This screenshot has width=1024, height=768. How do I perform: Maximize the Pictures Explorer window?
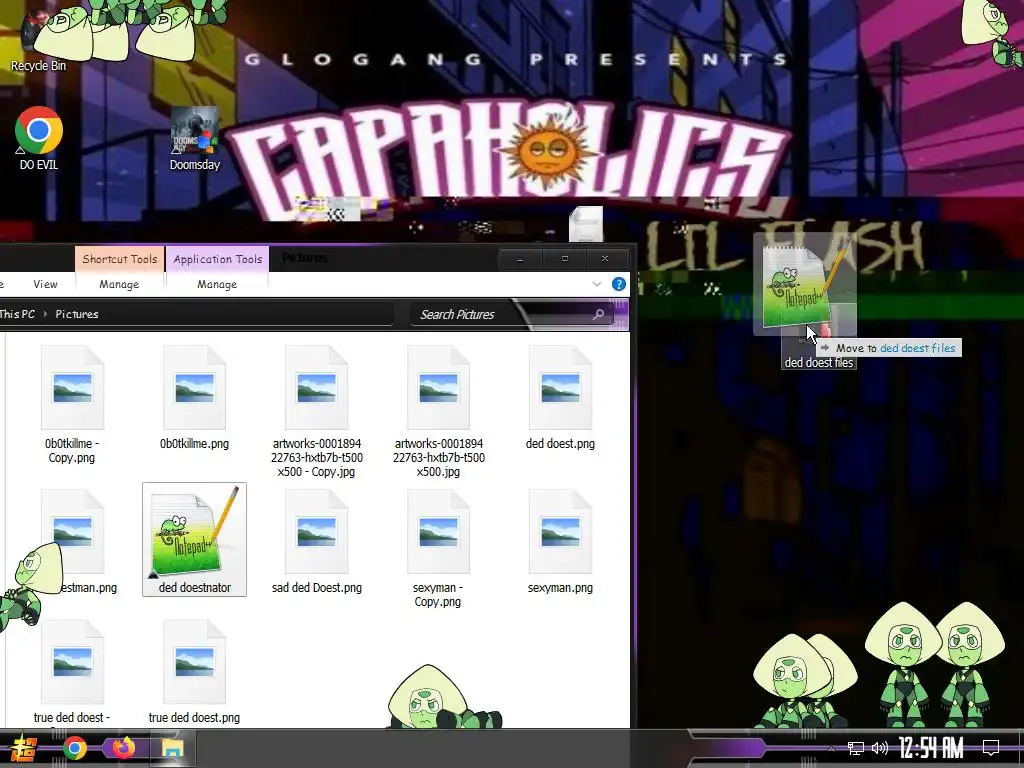point(564,259)
